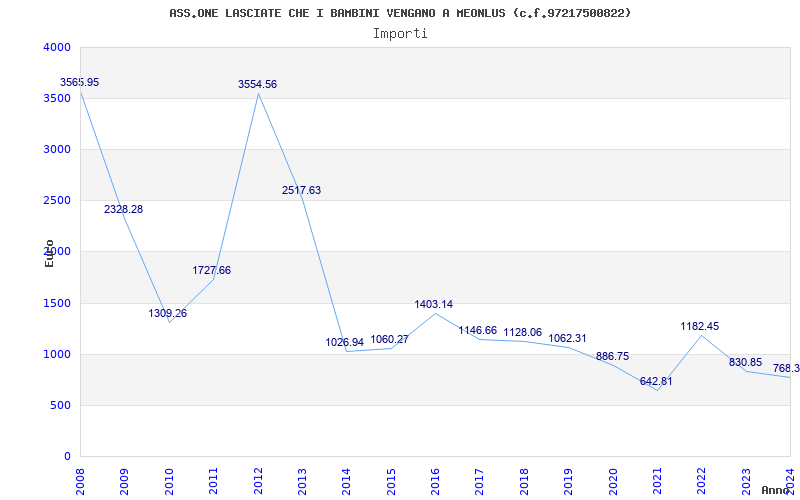Viewport: 800px width, 500px height.
Task: Click the data label 1182.45
Action: 700,327
